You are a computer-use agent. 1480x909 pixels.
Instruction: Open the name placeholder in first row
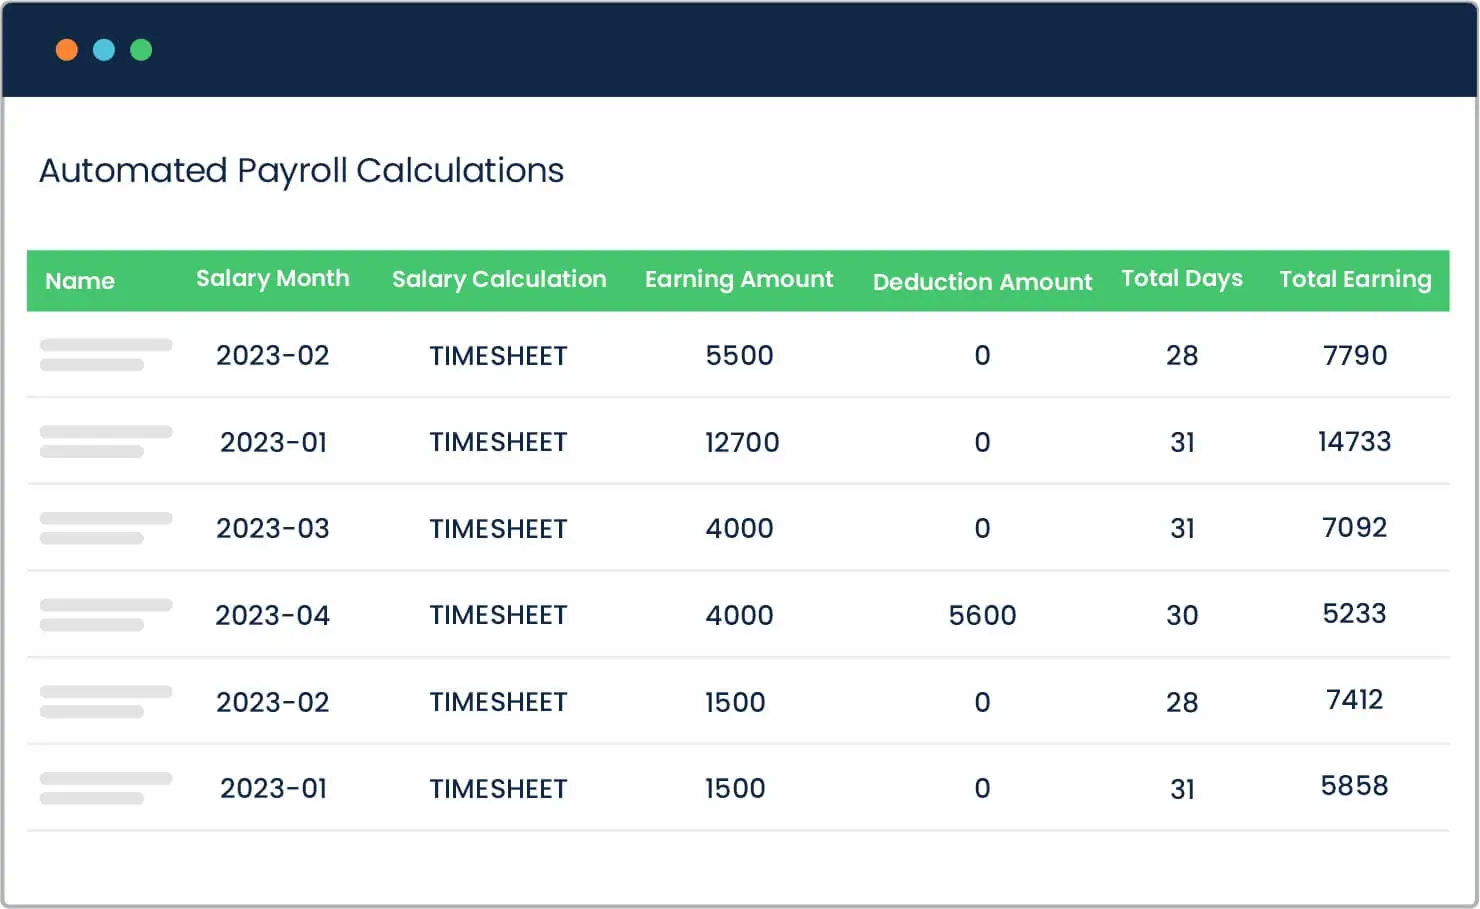pyautogui.click(x=106, y=355)
